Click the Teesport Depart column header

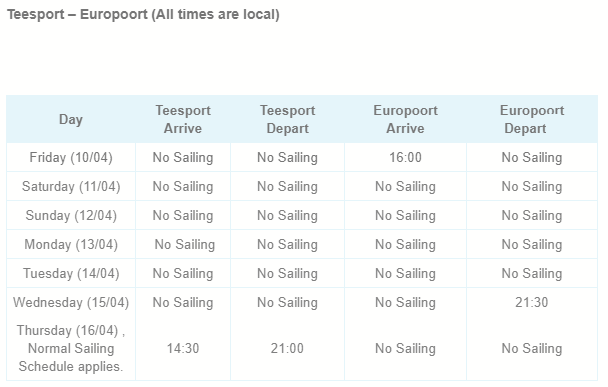pos(287,119)
